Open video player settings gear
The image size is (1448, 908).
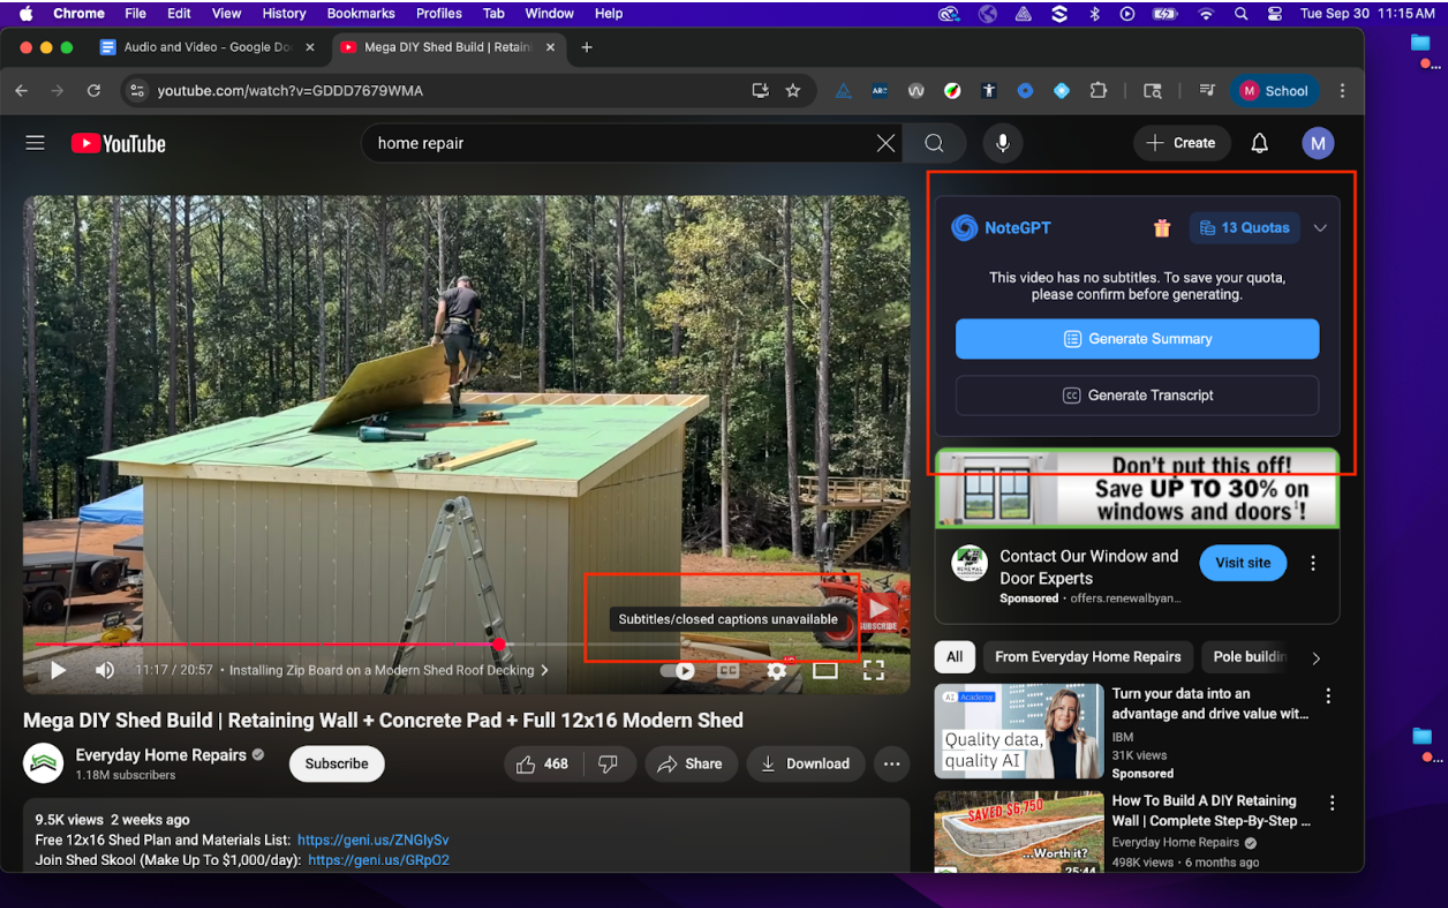(776, 670)
